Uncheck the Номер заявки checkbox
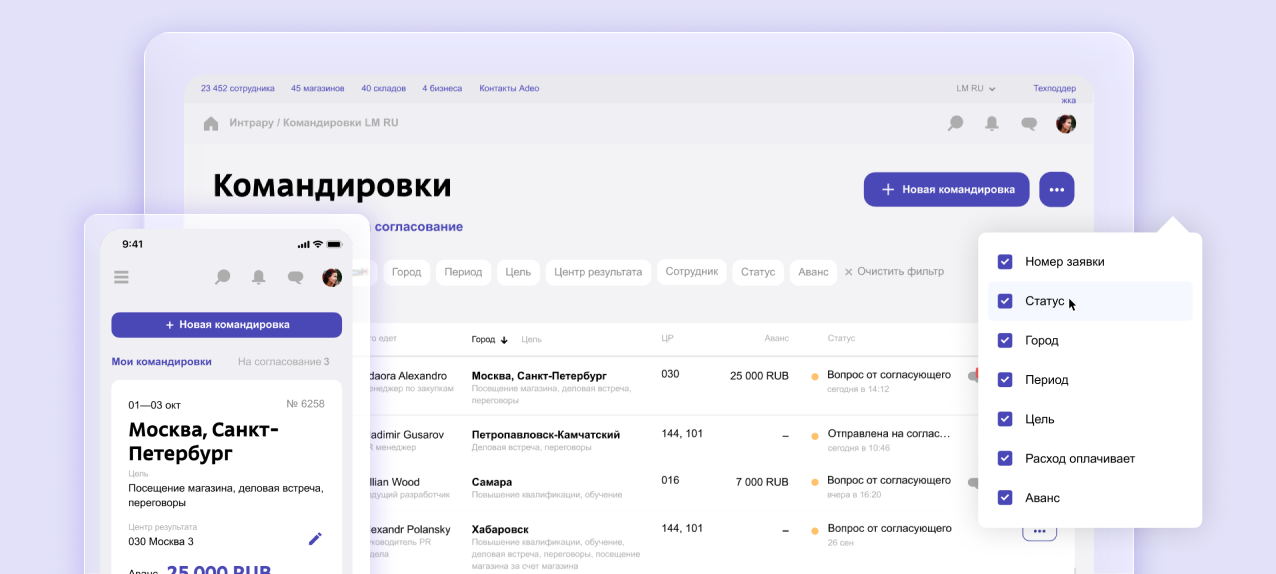 (x=1005, y=262)
